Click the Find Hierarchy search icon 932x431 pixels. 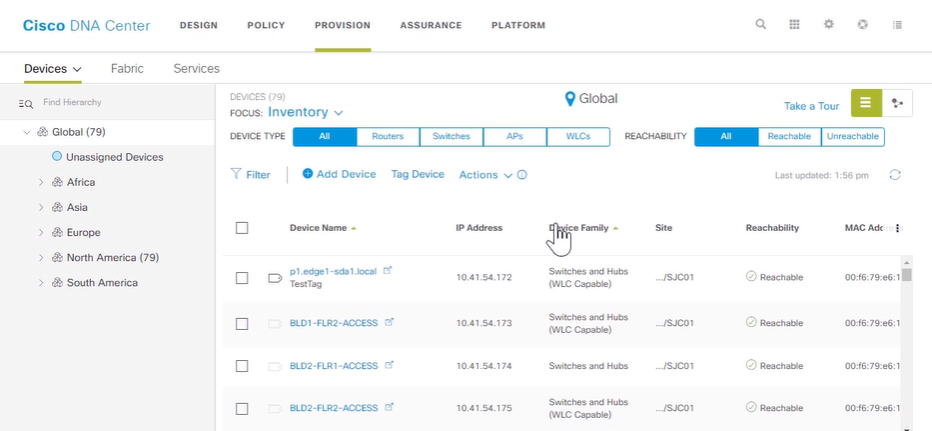[x=26, y=103]
